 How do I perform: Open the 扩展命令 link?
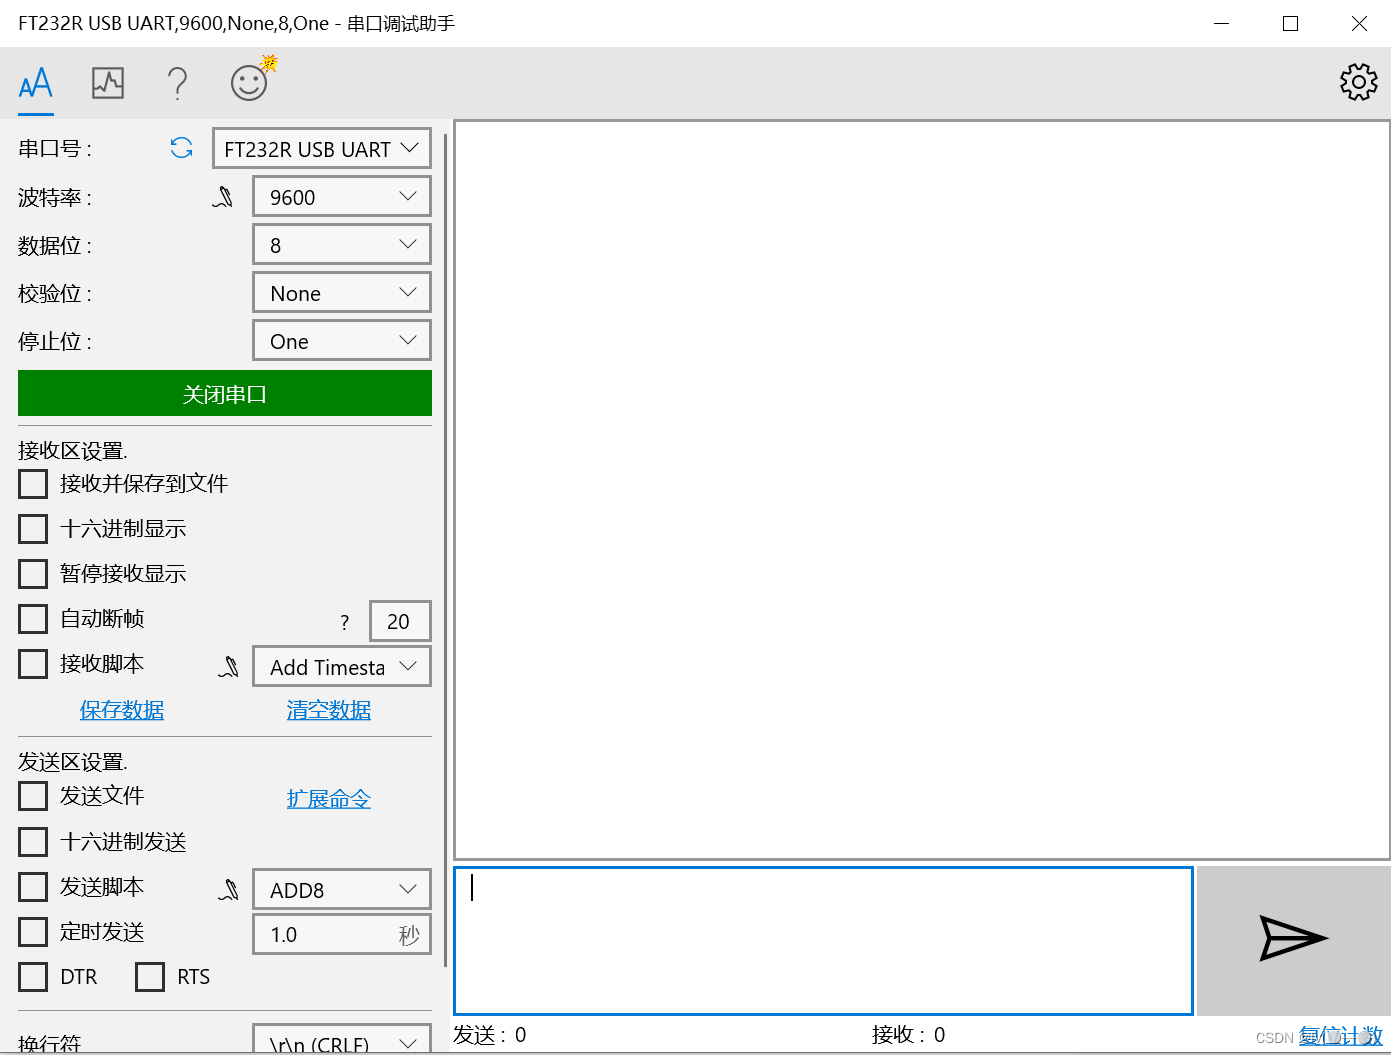(329, 799)
